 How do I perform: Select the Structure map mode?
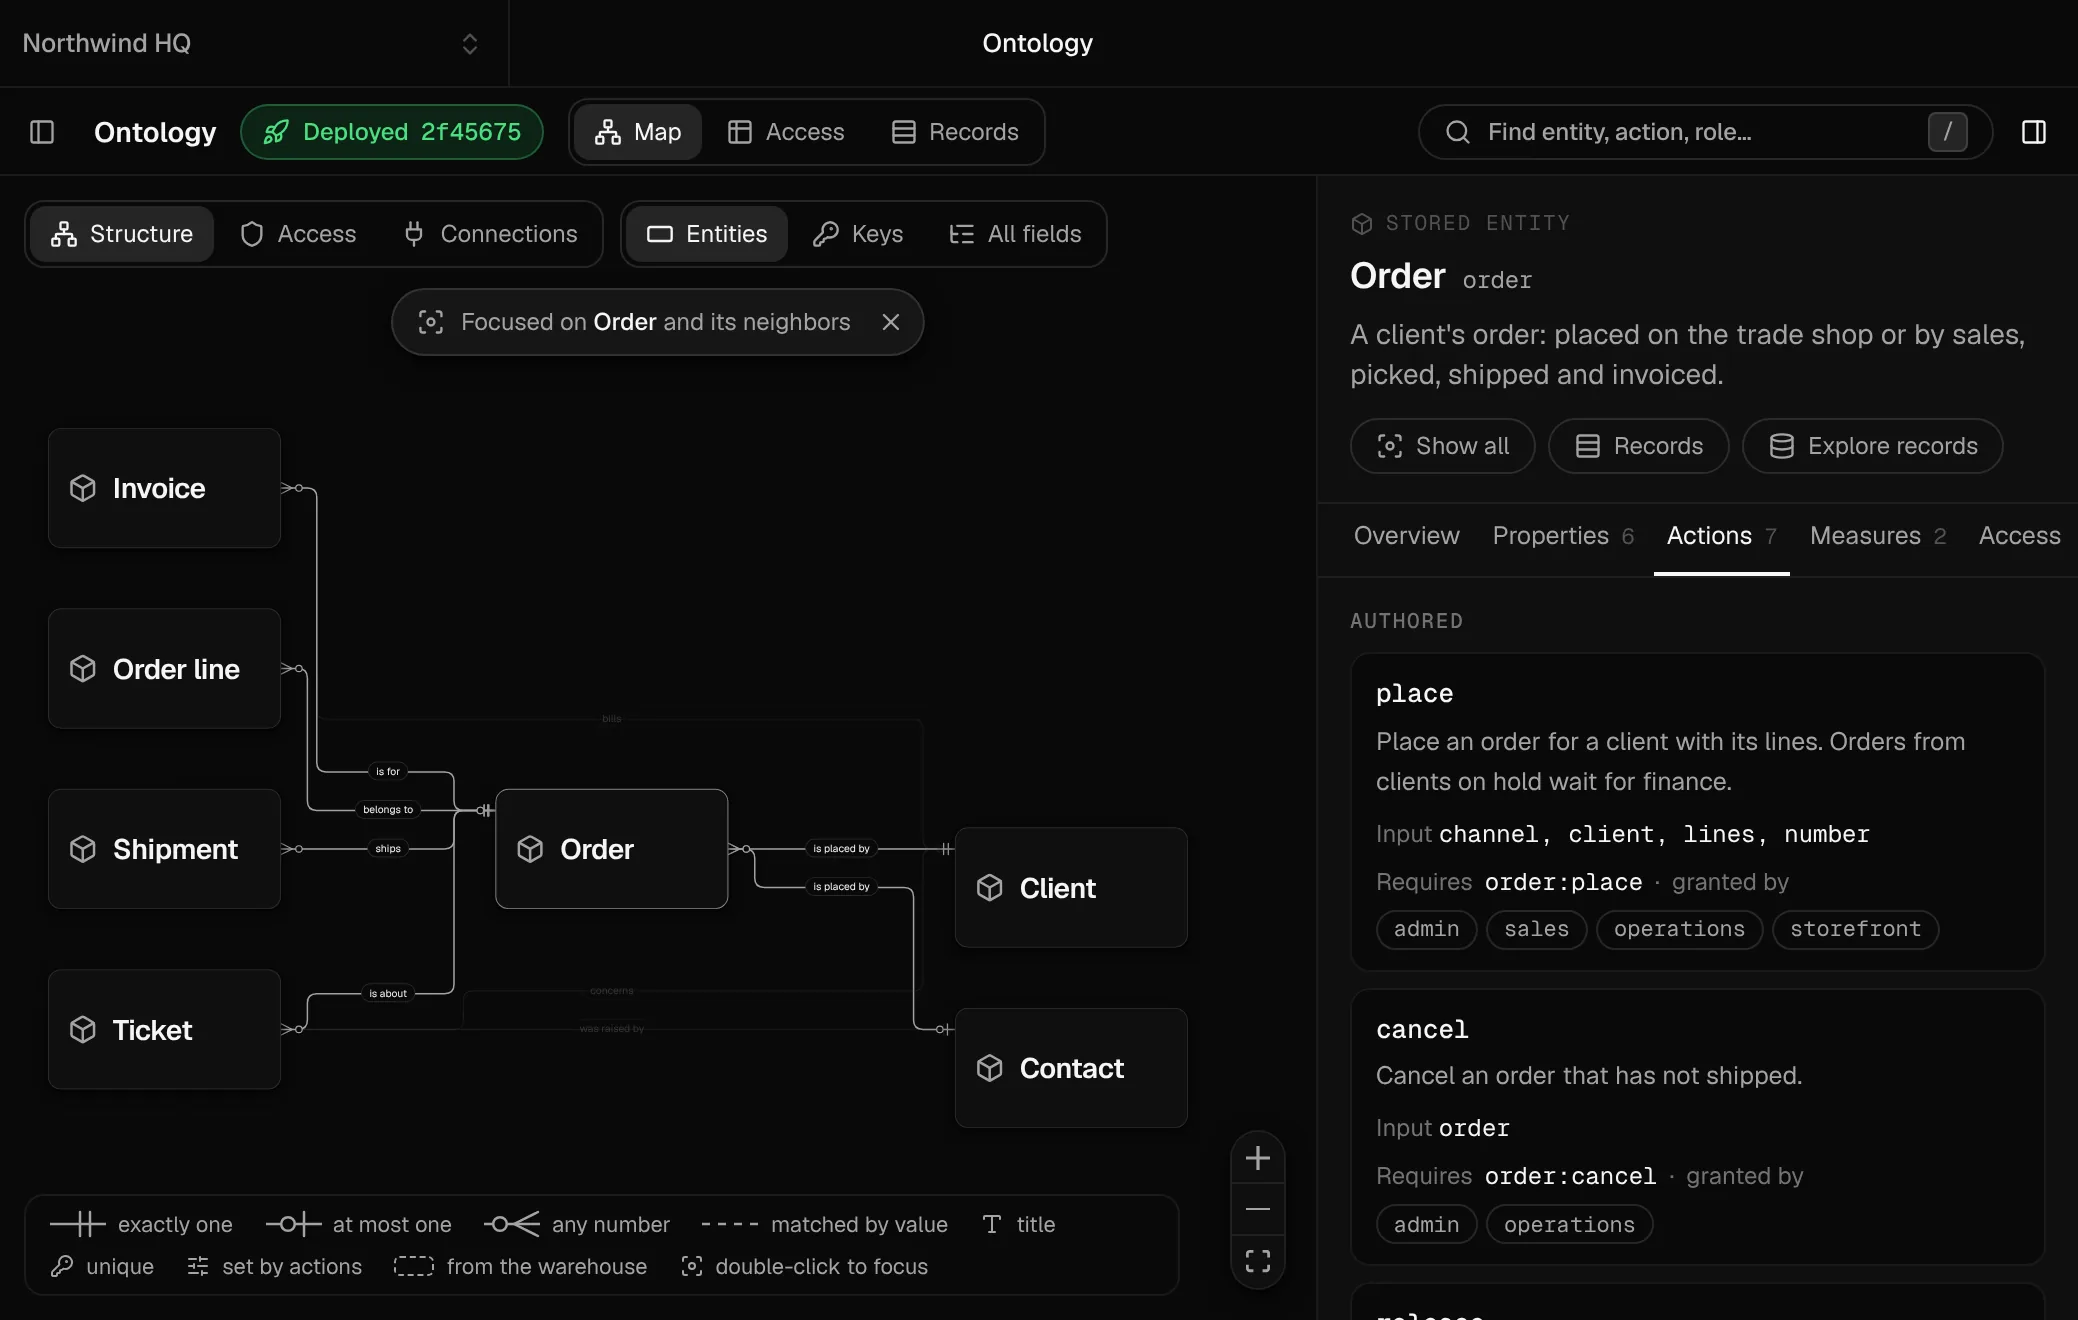click(x=122, y=234)
